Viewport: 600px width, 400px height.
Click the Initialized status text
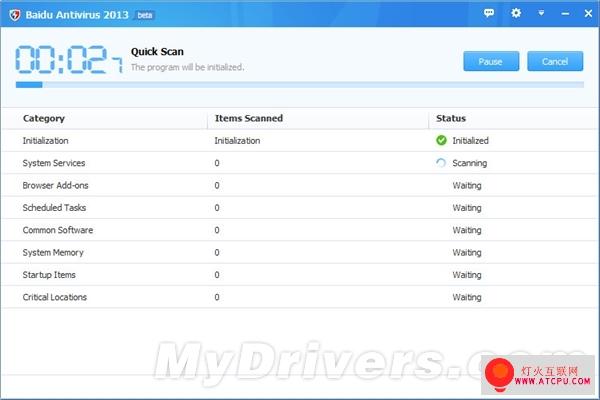click(x=470, y=140)
